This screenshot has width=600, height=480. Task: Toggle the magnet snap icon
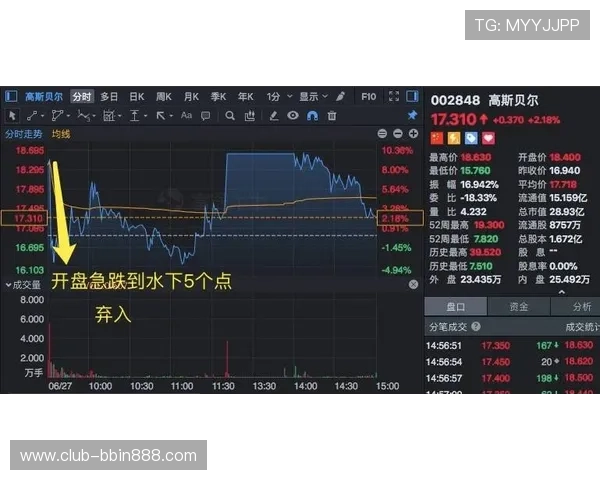[x=312, y=116]
